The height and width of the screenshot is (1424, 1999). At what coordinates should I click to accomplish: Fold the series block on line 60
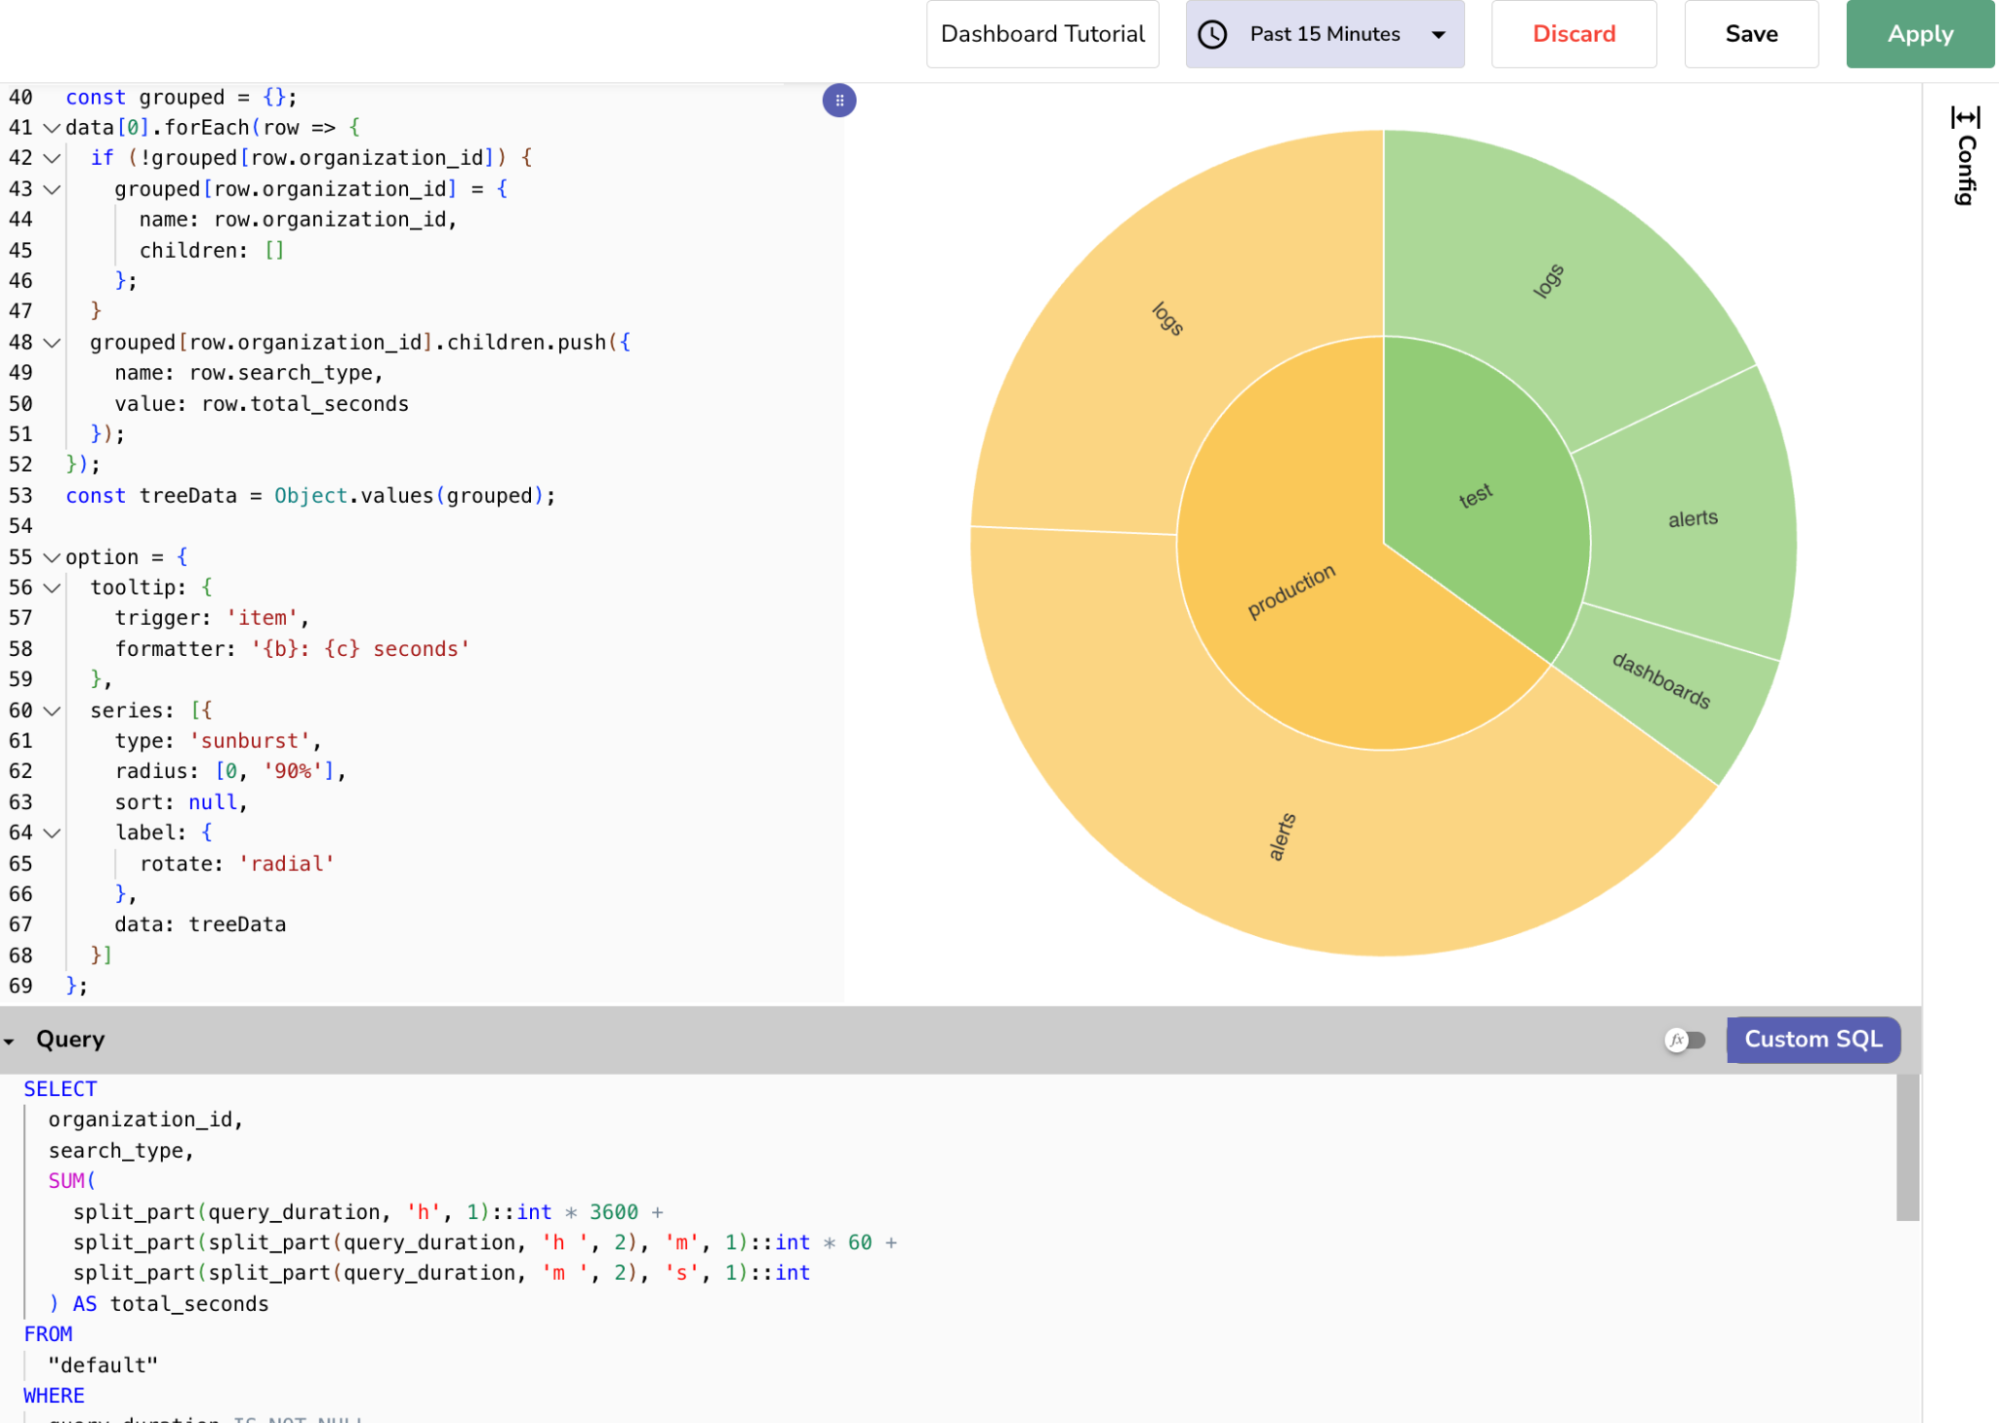coord(52,711)
